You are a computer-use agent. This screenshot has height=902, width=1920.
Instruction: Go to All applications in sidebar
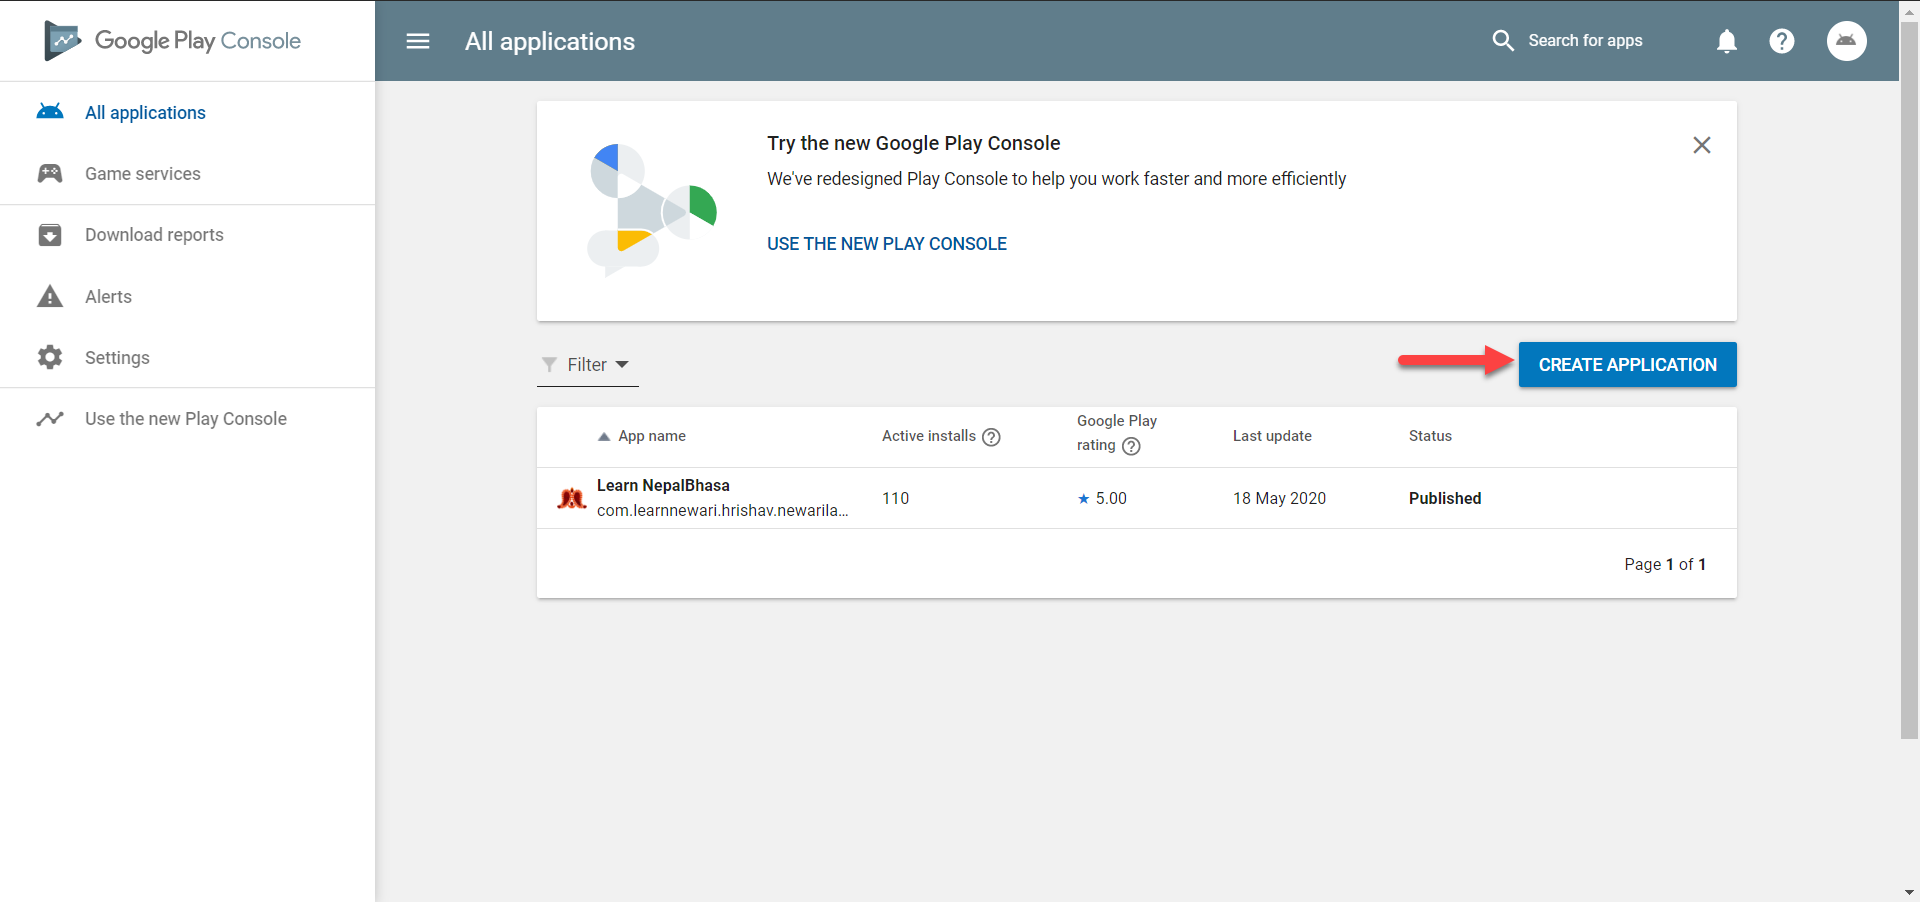145,113
